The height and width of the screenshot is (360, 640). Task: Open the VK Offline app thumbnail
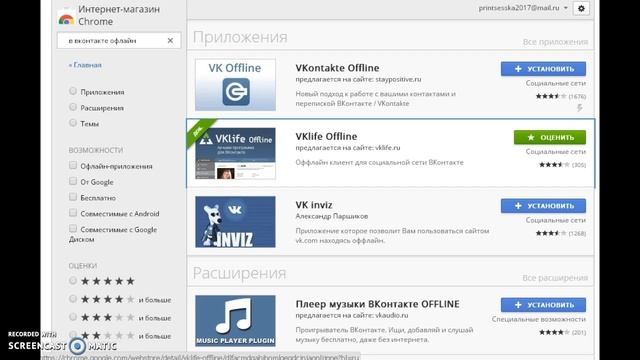click(235, 85)
